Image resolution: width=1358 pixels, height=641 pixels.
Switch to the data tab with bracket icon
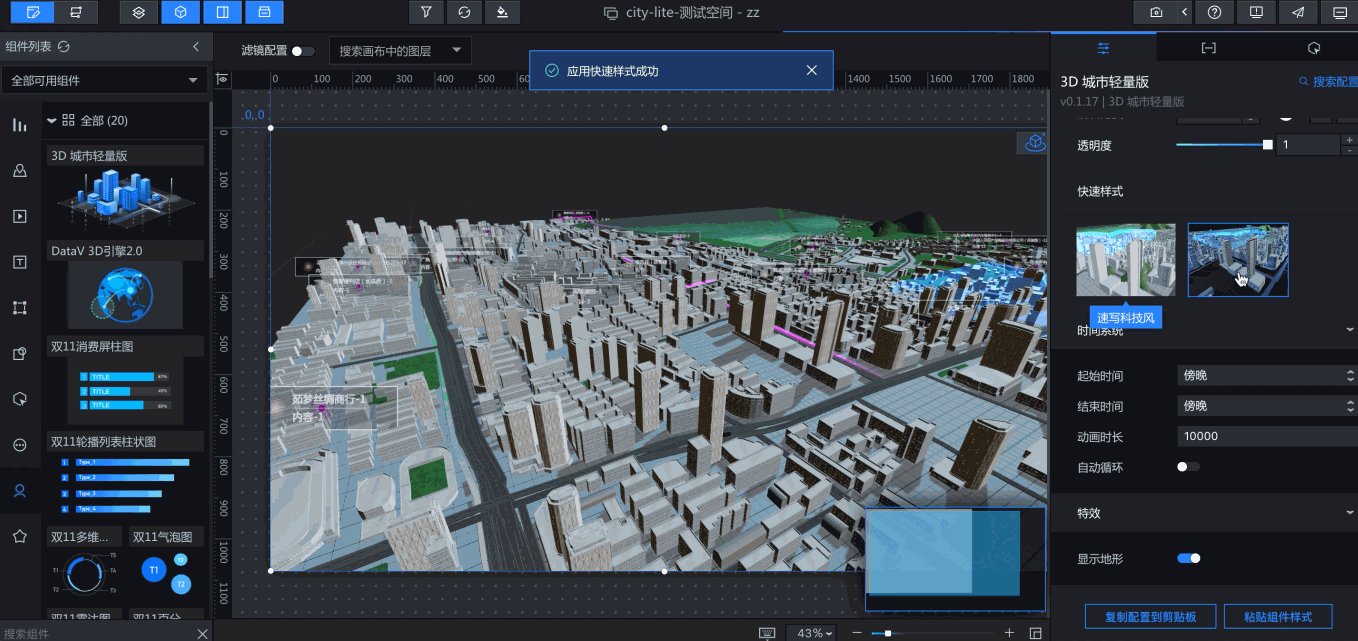(x=1208, y=47)
